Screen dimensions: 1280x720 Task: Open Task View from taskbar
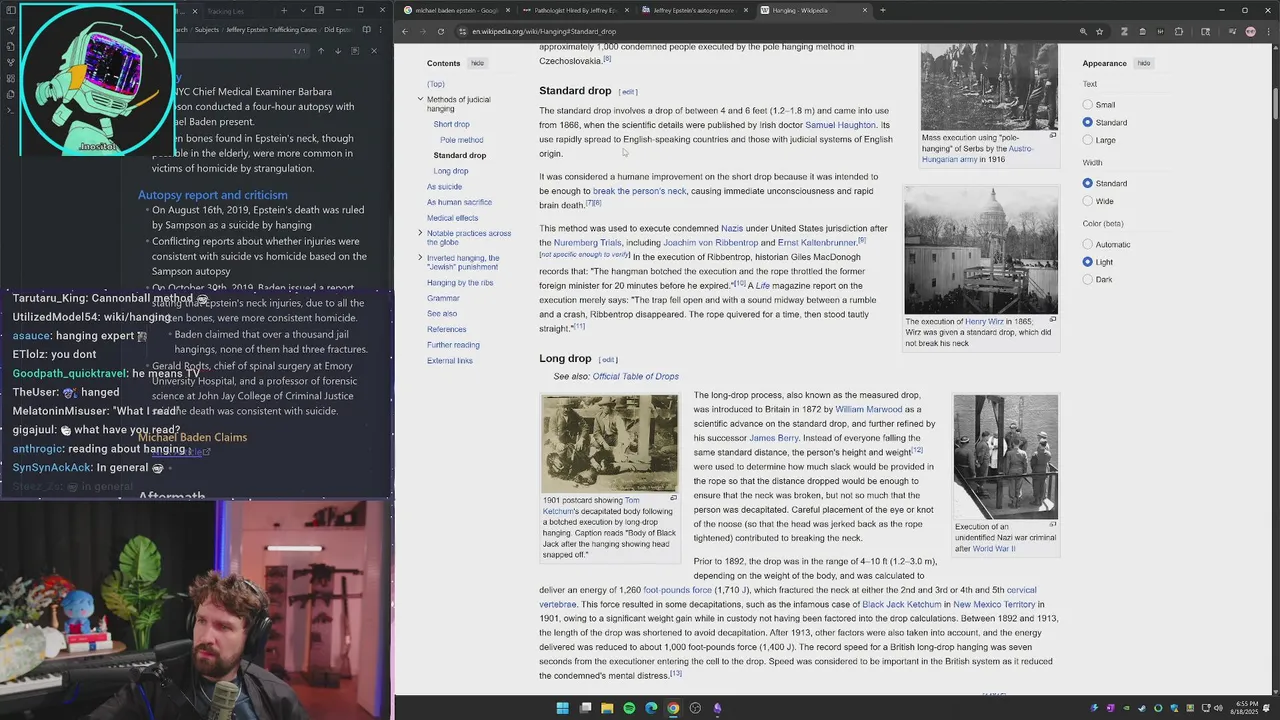(585, 708)
